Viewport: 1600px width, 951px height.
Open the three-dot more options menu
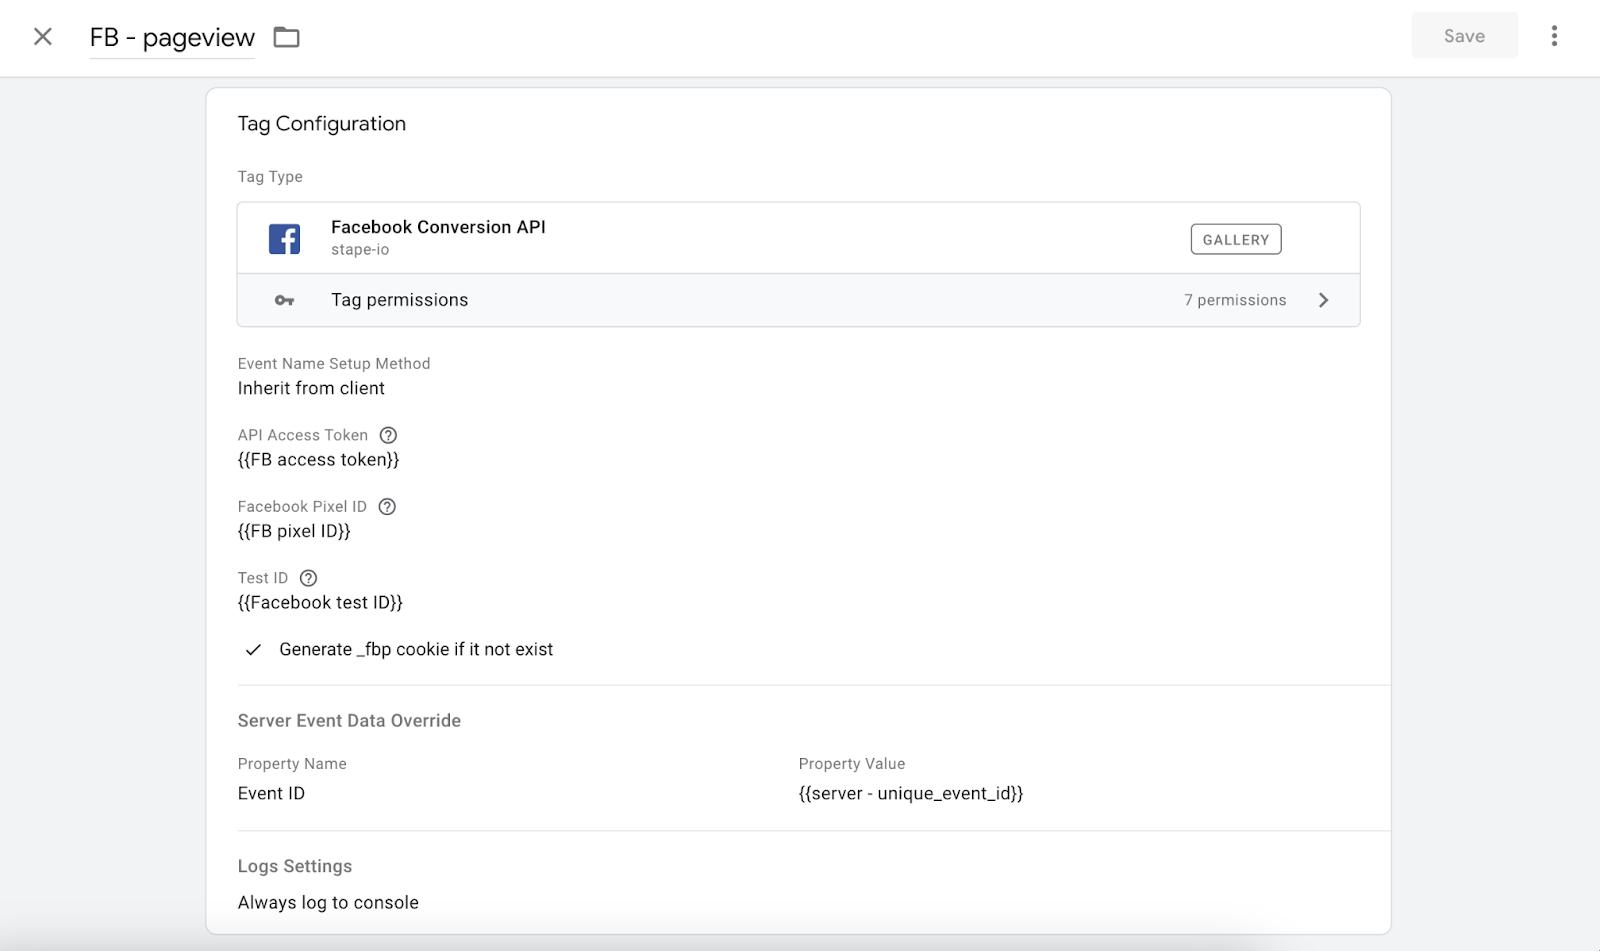(x=1554, y=36)
